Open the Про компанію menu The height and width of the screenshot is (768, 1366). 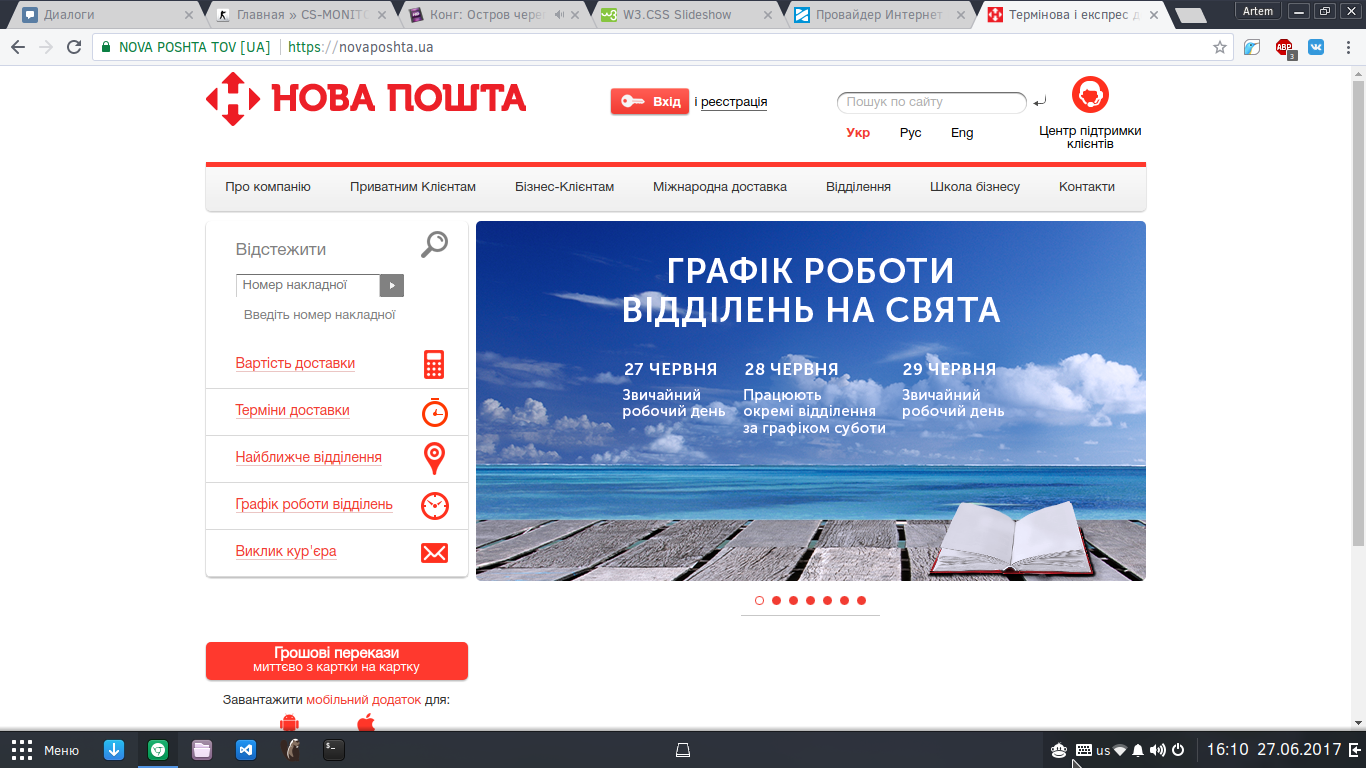(268, 187)
